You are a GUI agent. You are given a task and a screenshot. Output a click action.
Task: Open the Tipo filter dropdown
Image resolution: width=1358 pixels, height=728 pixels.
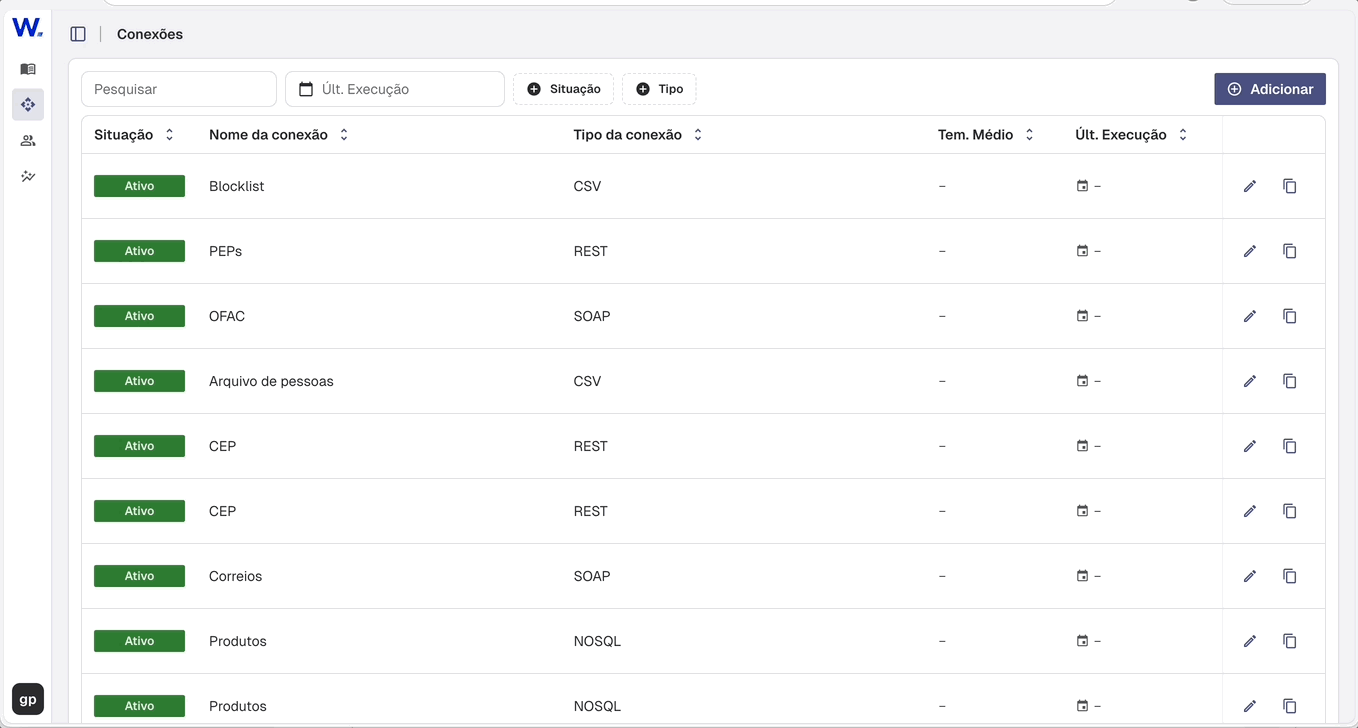point(659,89)
